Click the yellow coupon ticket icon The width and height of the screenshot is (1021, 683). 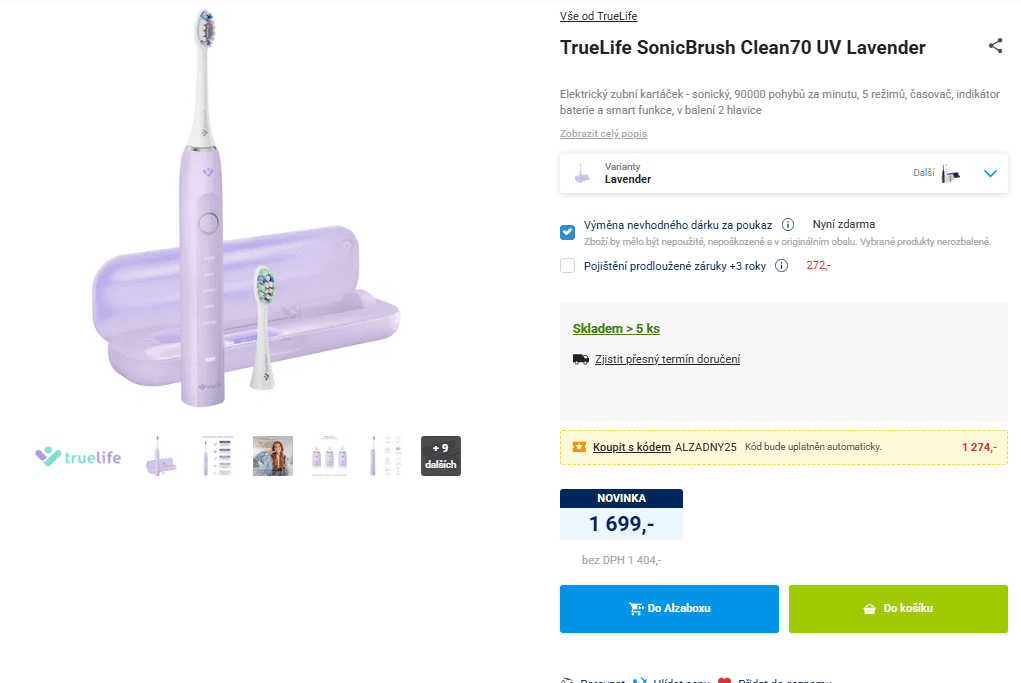577,447
